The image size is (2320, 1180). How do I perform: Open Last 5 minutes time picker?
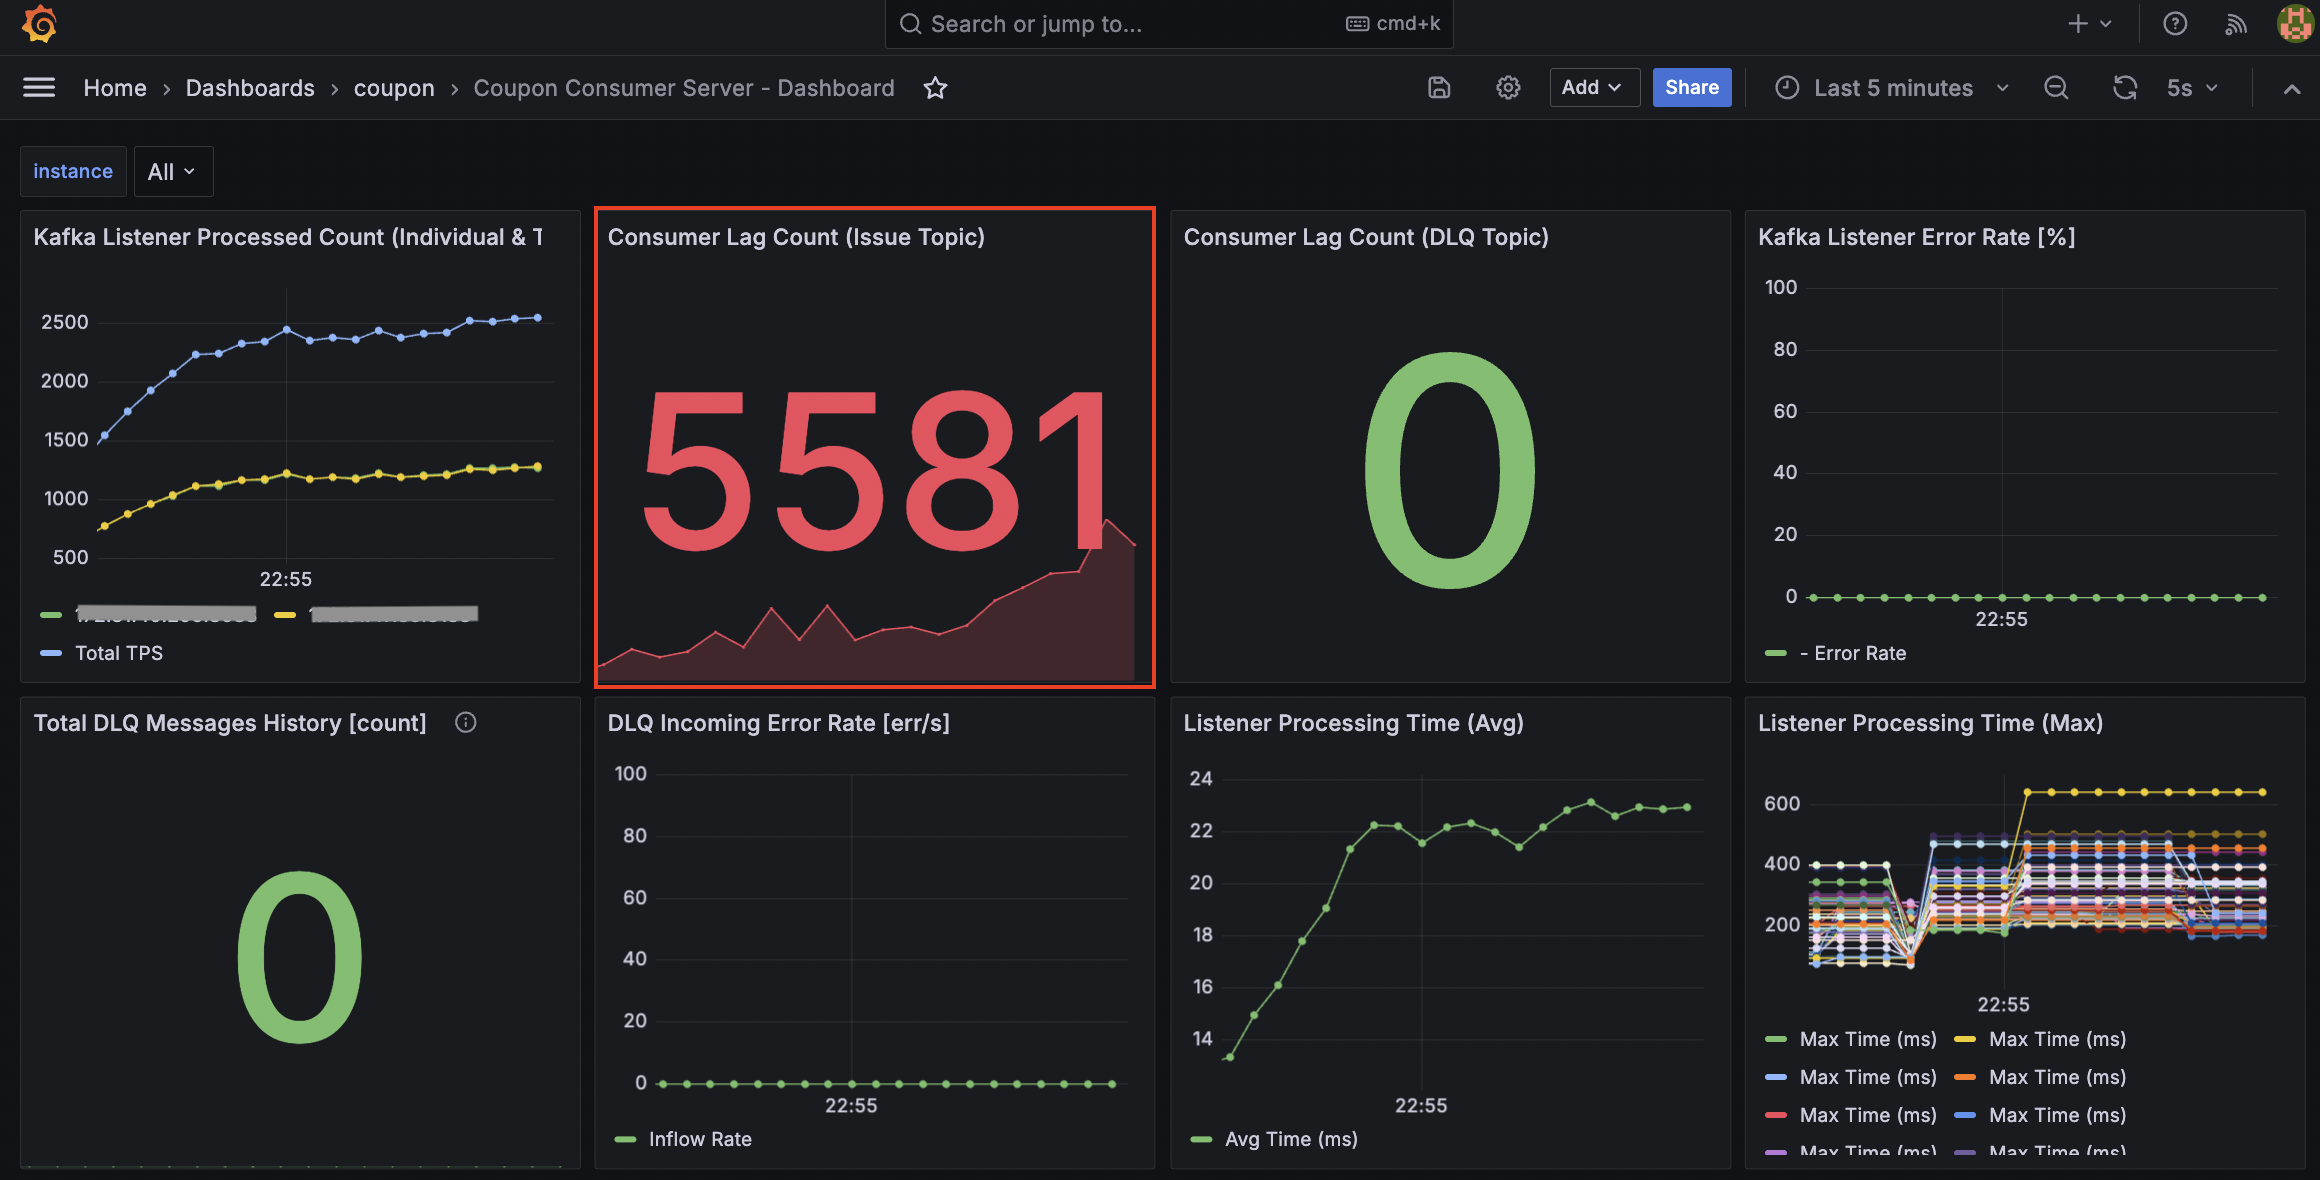point(1892,88)
